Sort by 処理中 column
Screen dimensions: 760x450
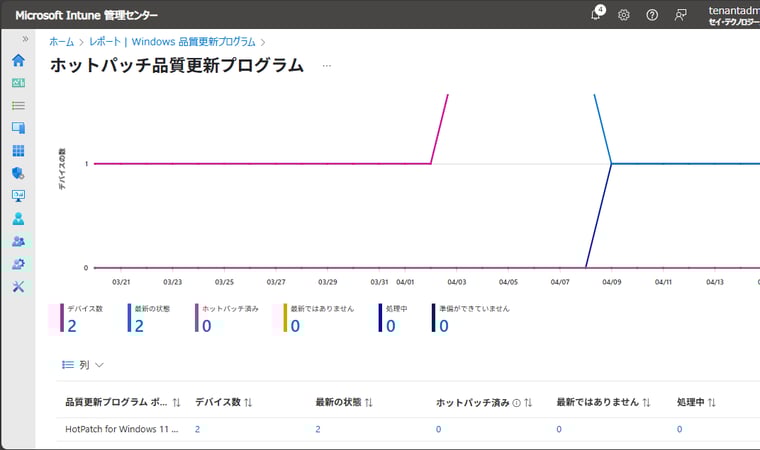tap(696, 402)
